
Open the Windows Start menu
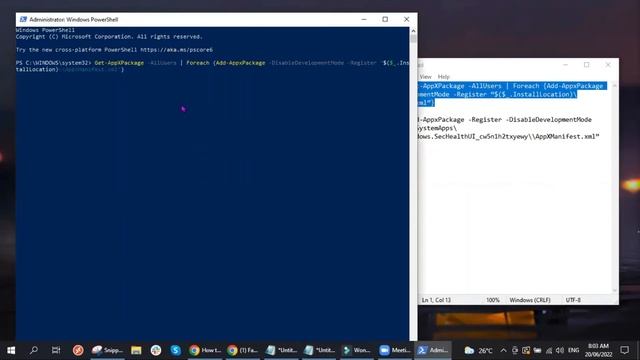coord(11,350)
